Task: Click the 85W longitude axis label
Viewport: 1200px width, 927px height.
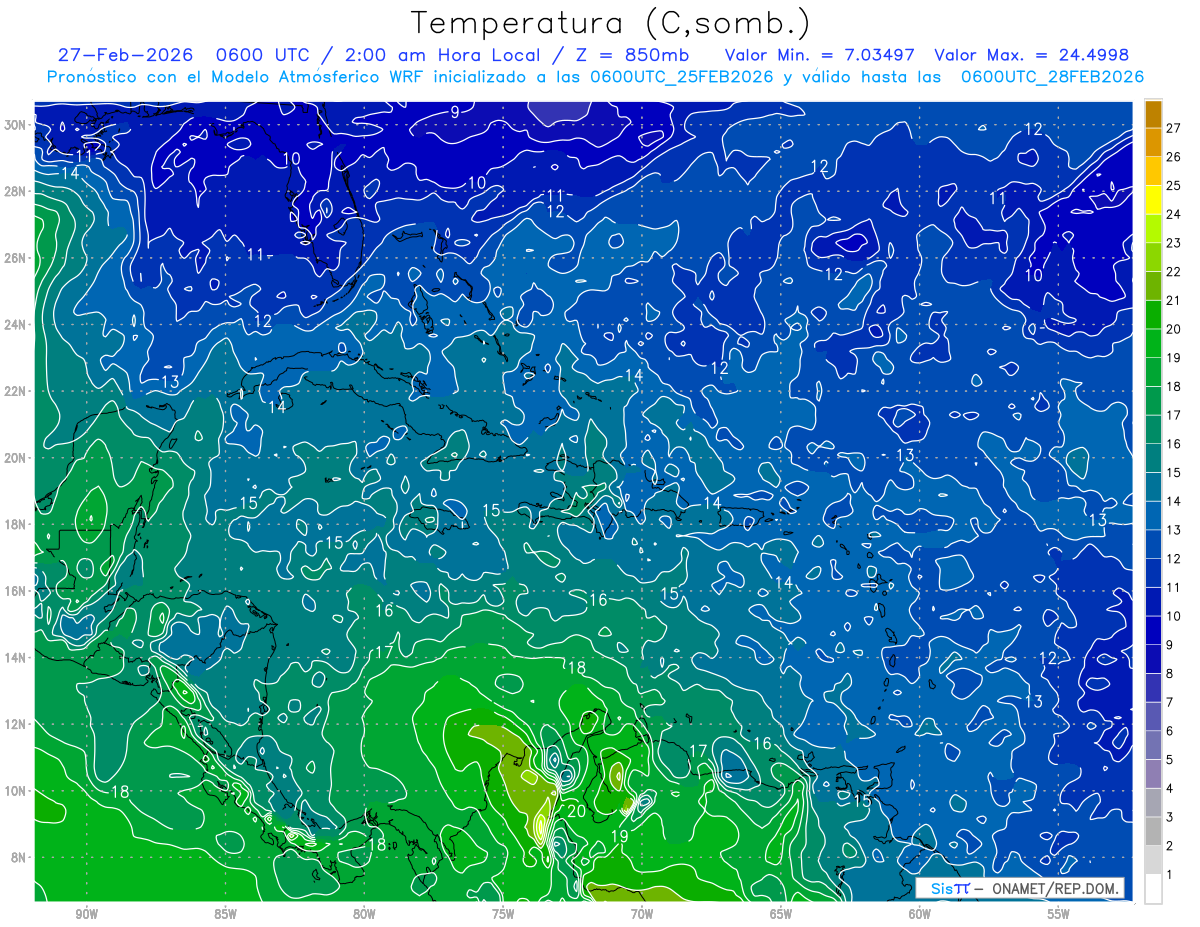Action: click(225, 914)
